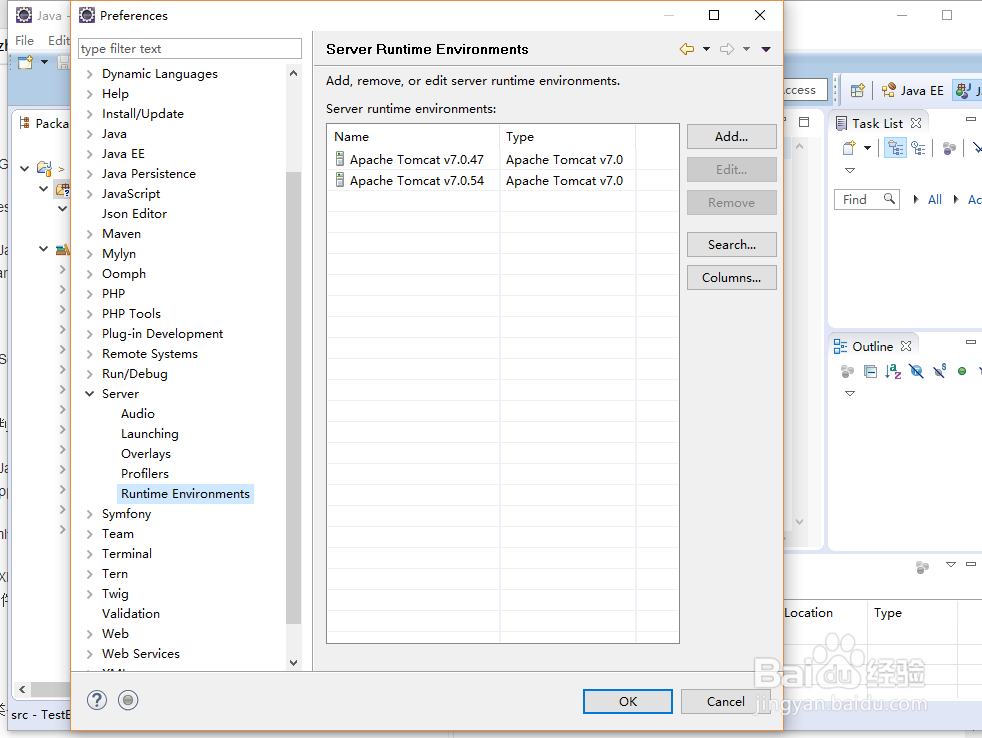Click the All link in Task List
This screenshot has height=738, width=982.
(934, 199)
